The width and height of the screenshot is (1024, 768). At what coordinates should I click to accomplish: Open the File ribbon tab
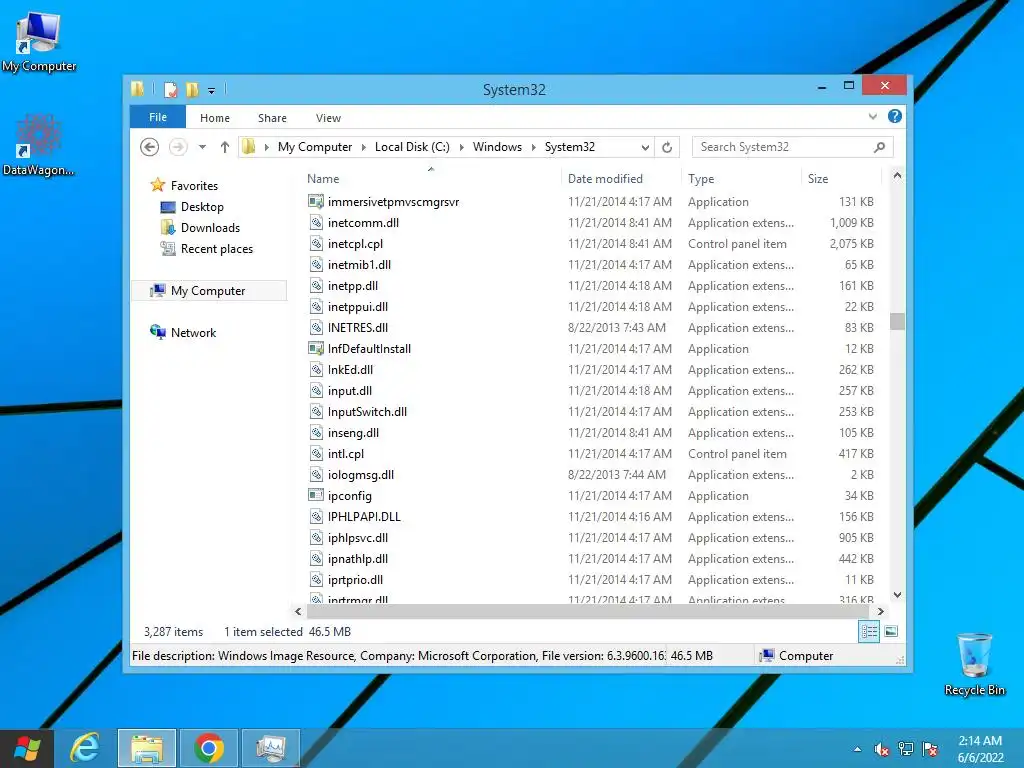click(158, 117)
